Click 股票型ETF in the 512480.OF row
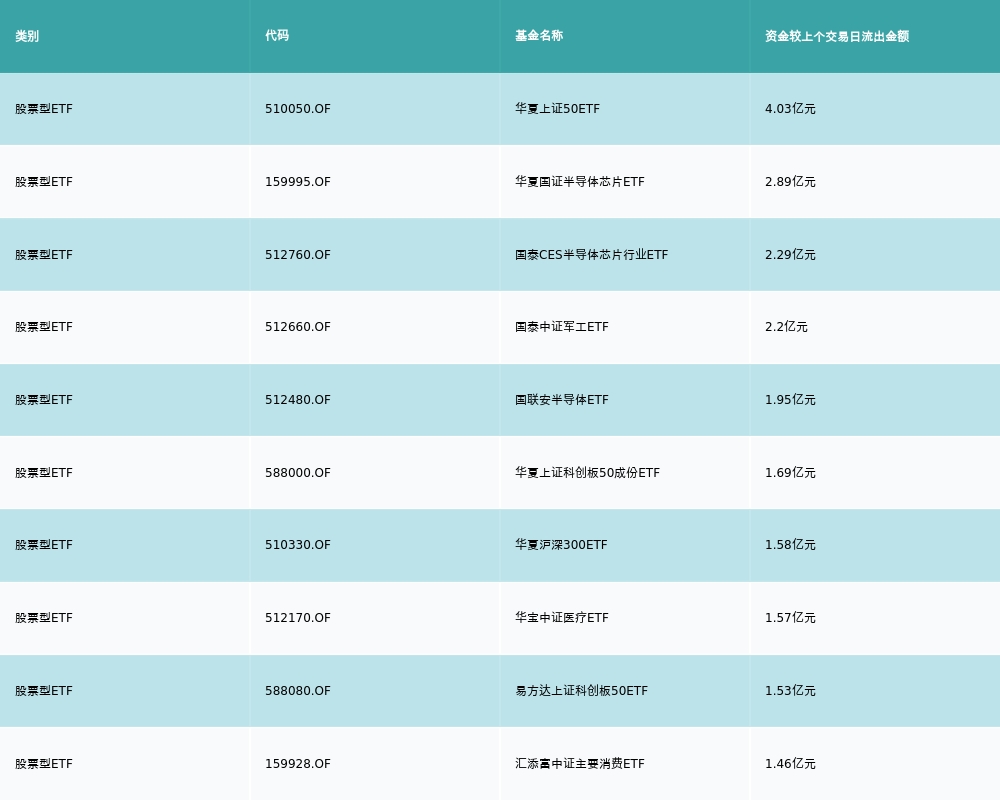Screen dimensions: 1000x800 click(x=44, y=400)
